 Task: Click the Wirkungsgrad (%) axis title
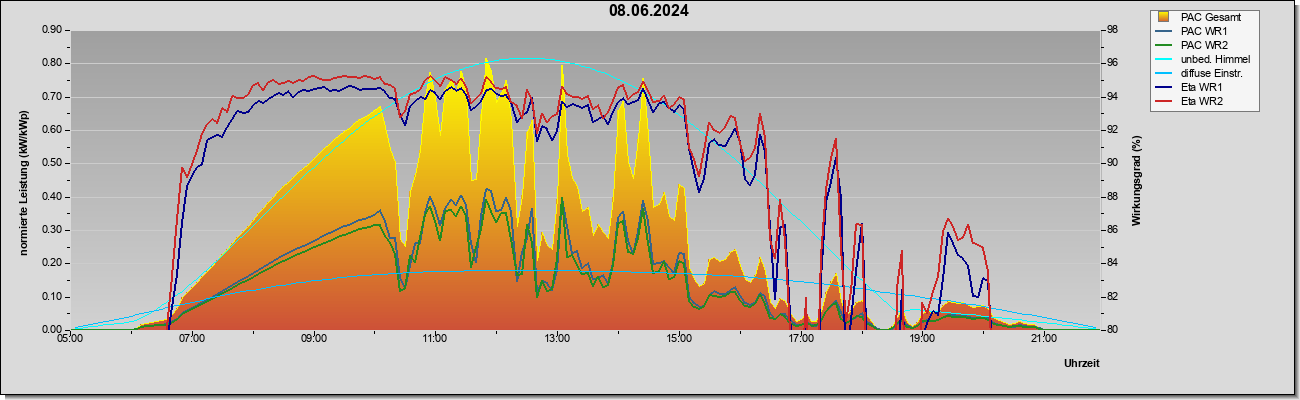pyautogui.click(x=1137, y=180)
